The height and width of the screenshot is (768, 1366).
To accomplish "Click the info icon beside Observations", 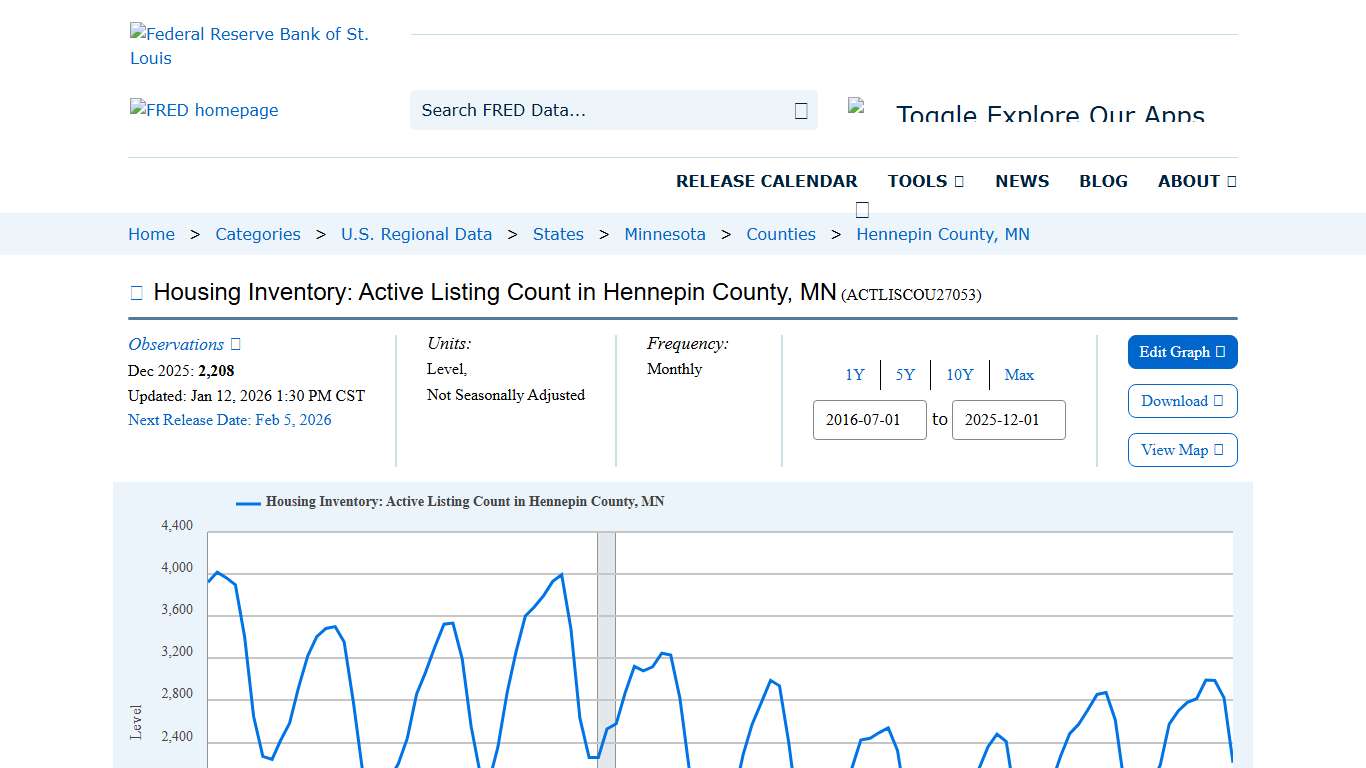I will coord(233,344).
